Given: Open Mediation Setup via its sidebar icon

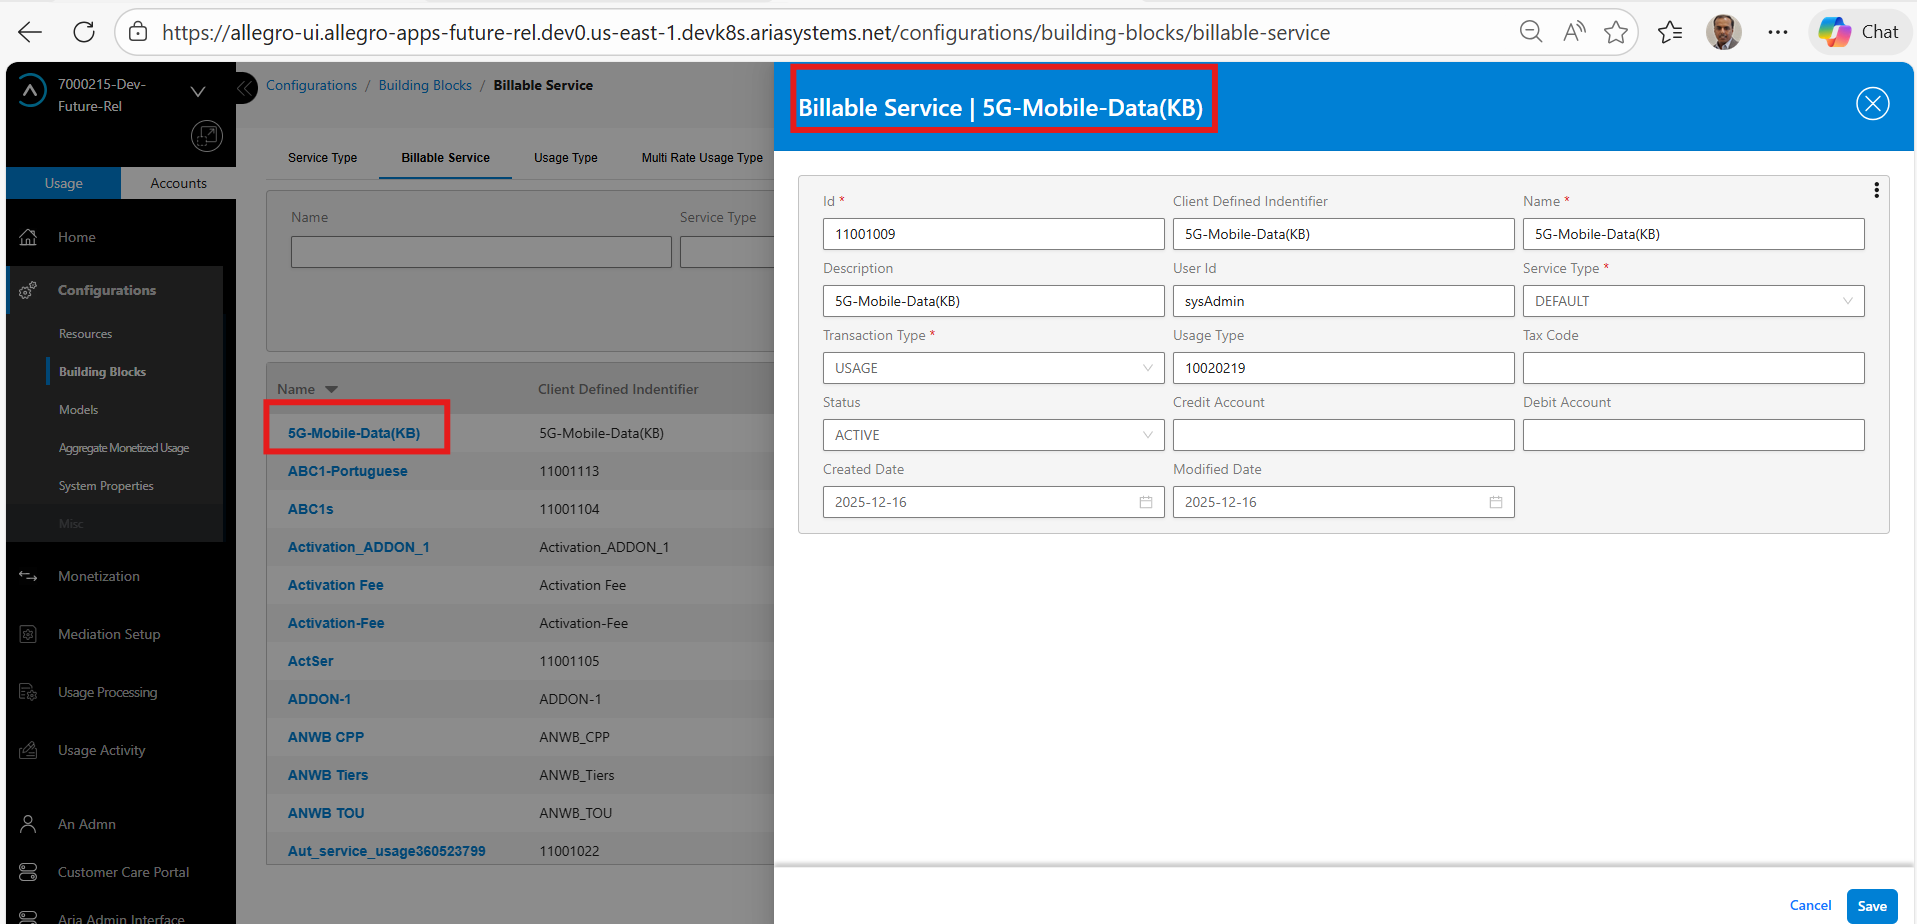Looking at the screenshot, I should 27,634.
